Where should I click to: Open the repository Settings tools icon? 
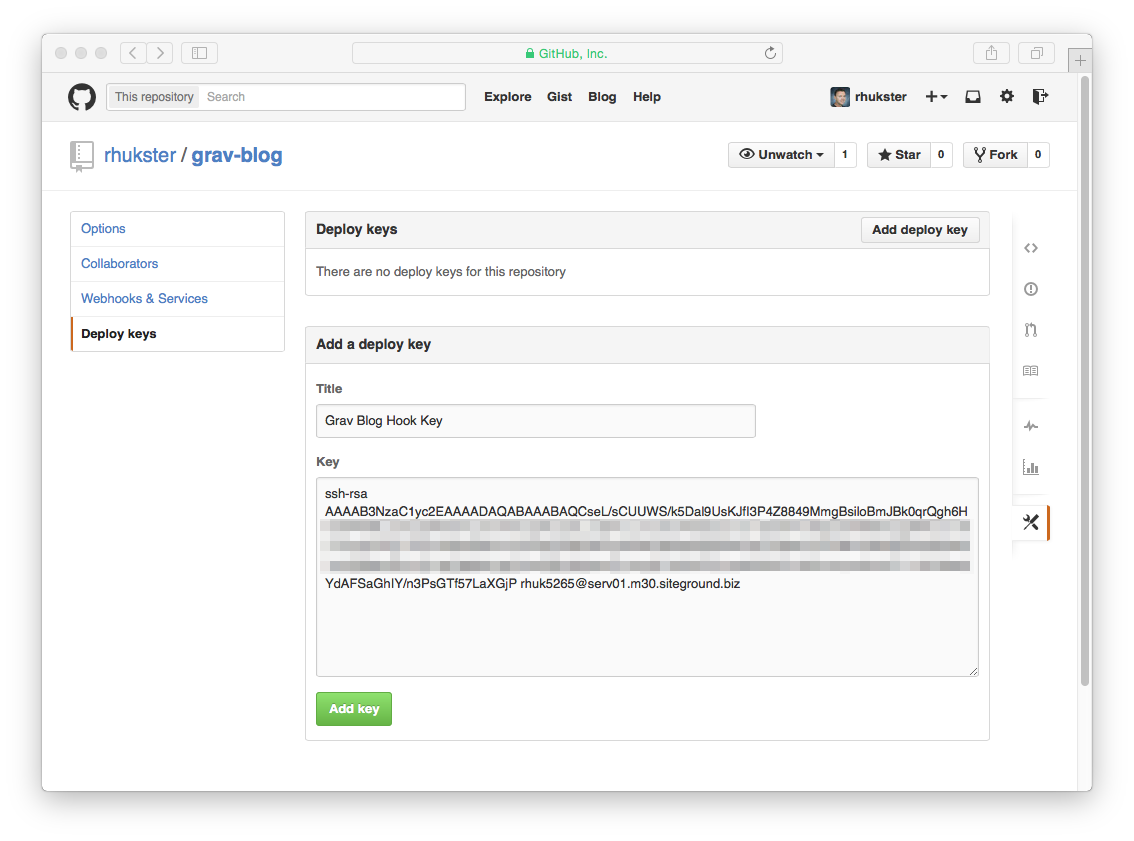click(1031, 522)
